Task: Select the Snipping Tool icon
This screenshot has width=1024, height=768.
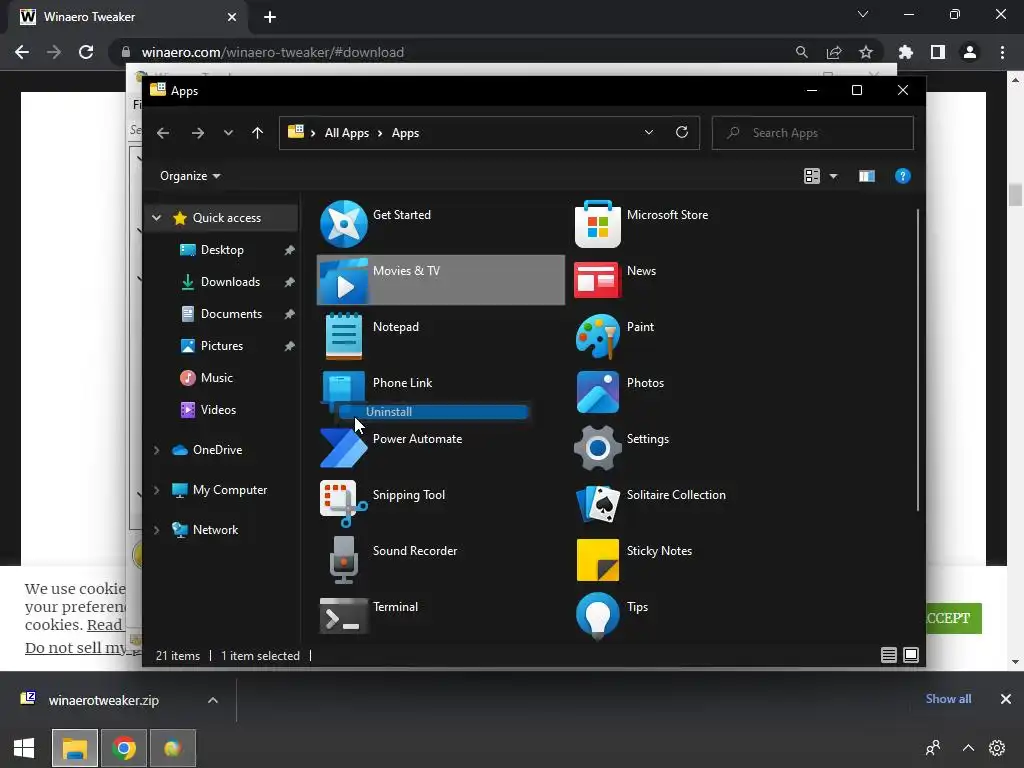Action: pos(344,504)
